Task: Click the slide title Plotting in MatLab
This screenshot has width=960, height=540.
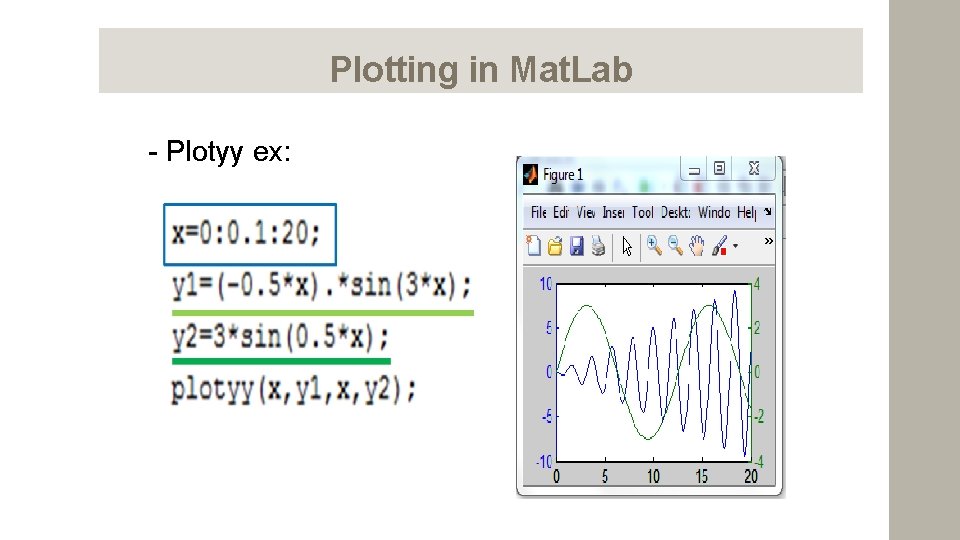Action: 481,69
